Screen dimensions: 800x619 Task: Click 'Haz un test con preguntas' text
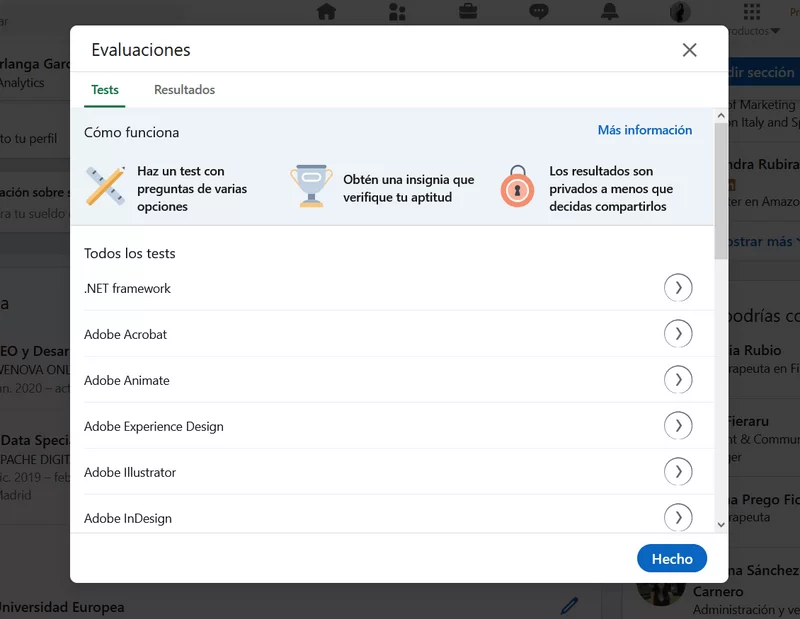coord(192,189)
